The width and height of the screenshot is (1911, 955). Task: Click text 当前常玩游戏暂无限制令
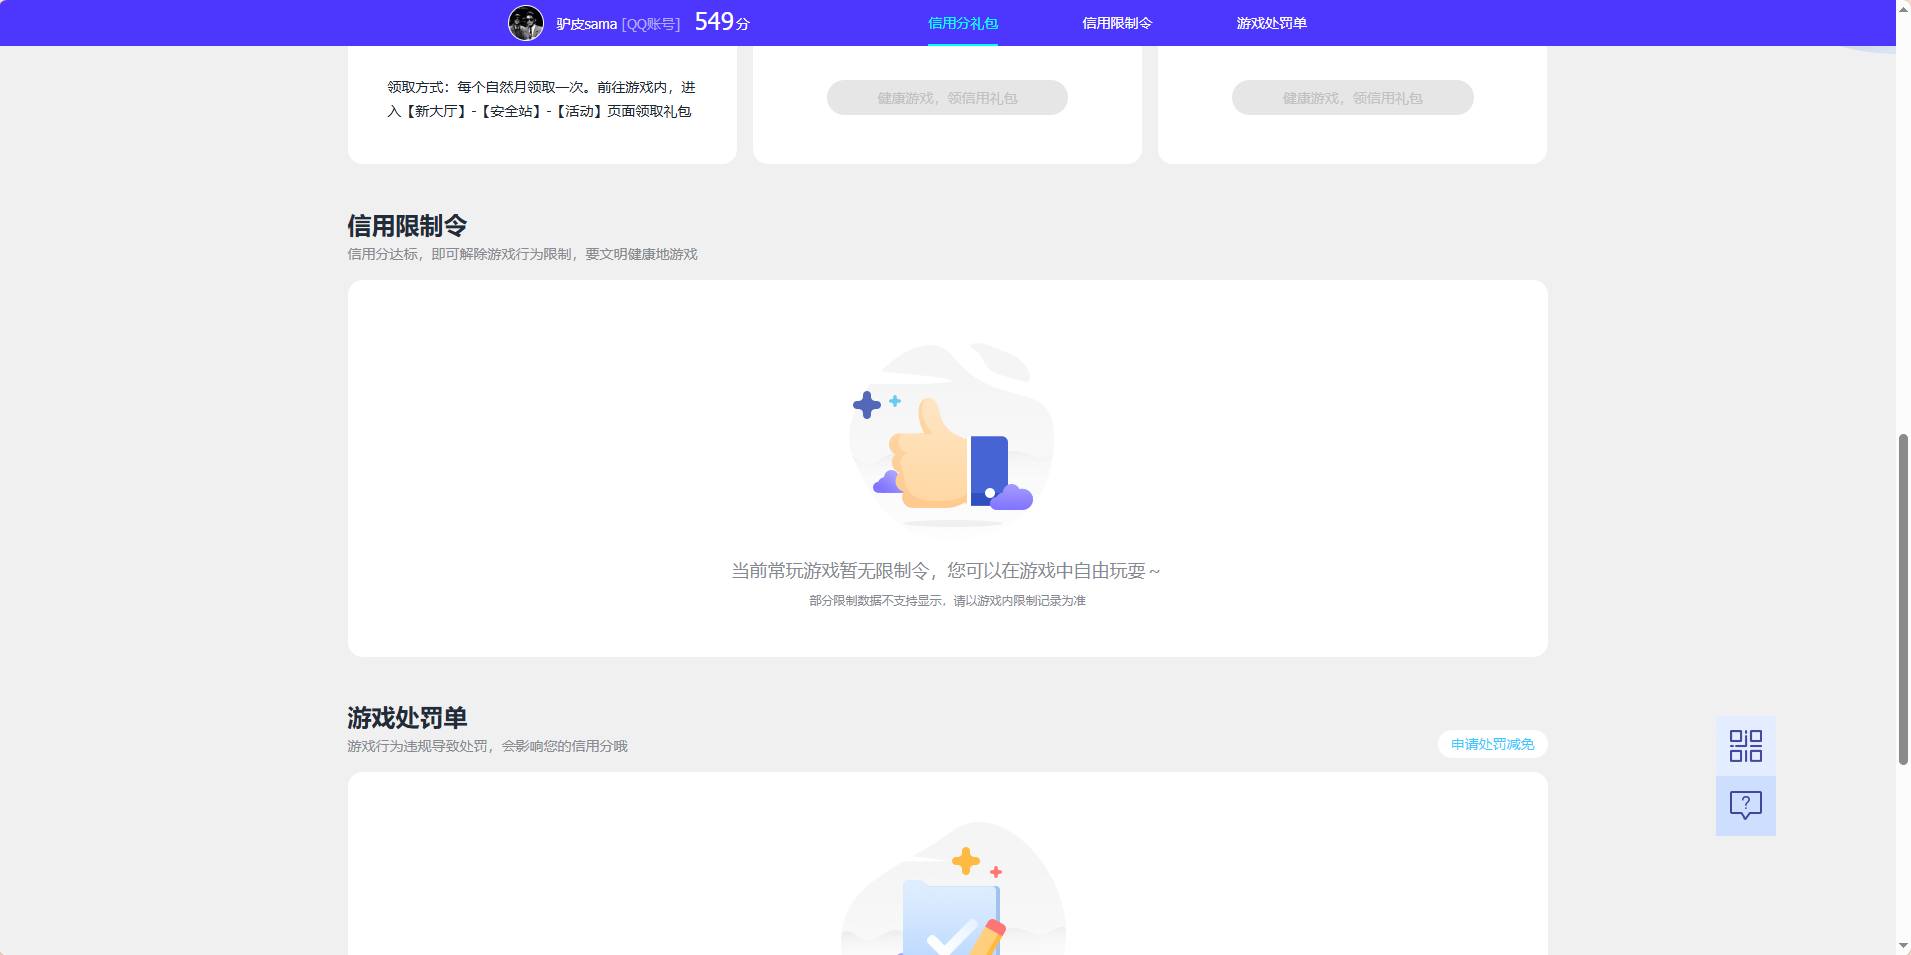pos(830,571)
